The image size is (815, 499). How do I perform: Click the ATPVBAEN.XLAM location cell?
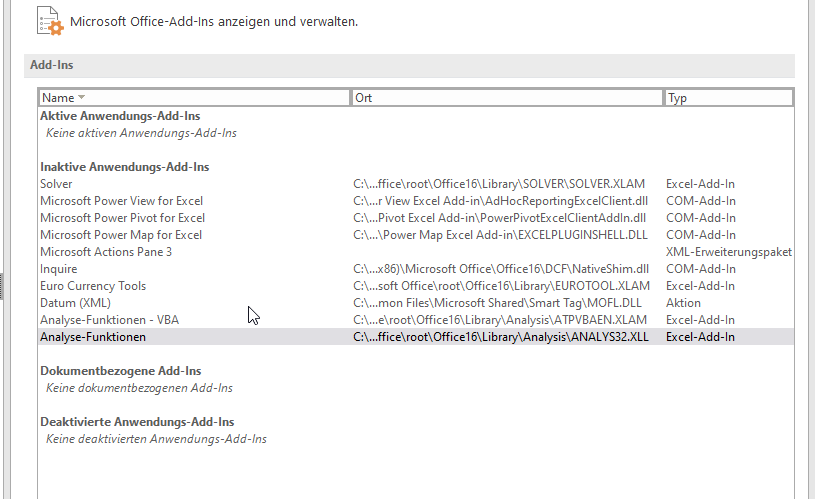pyautogui.click(x=500, y=320)
